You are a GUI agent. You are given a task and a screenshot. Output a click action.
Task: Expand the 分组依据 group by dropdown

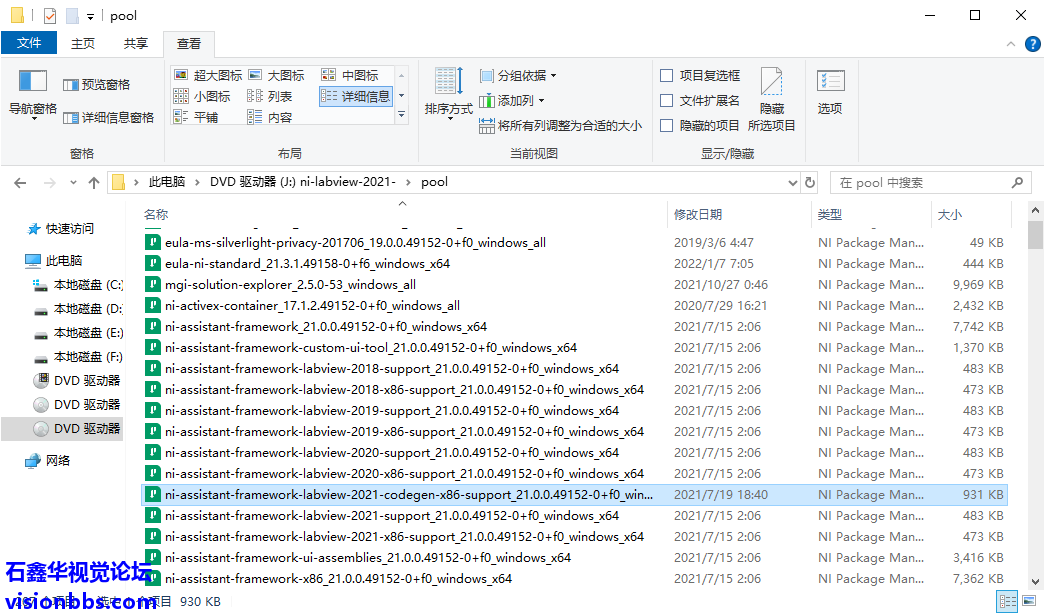click(x=518, y=76)
